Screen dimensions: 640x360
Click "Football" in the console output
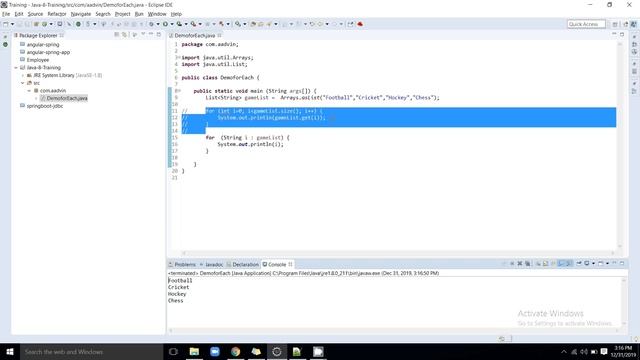[x=180, y=281]
